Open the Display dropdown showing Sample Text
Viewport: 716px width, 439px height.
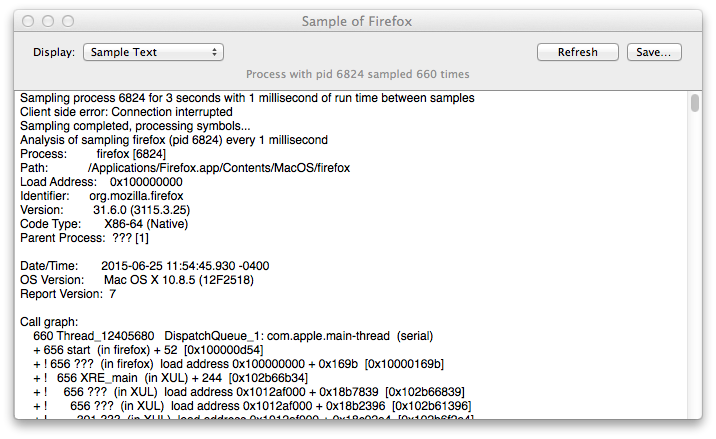point(153,52)
